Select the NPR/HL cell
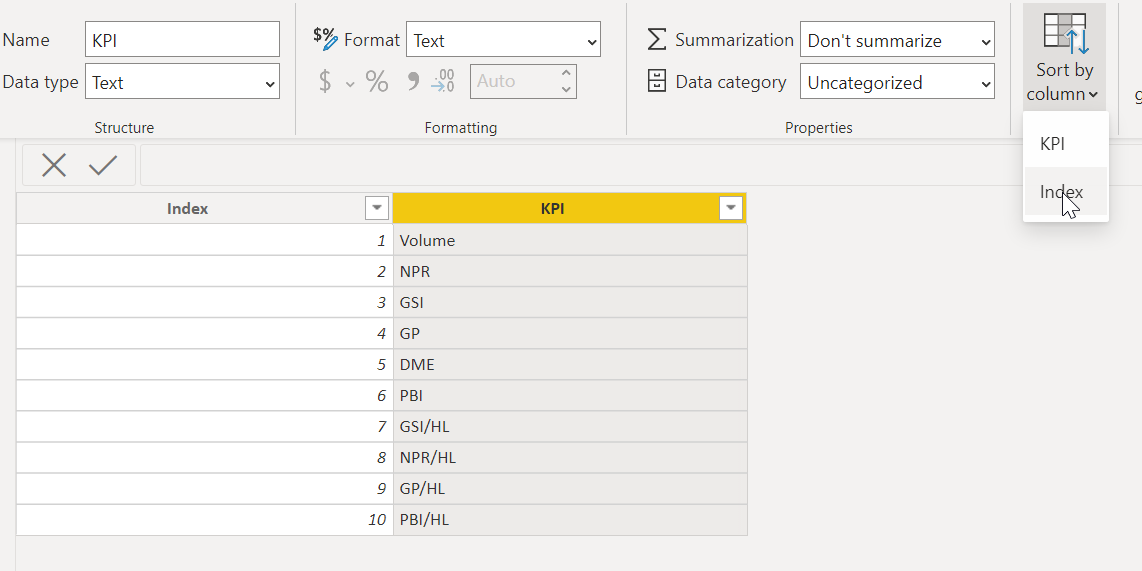The height and width of the screenshot is (571, 1142). pyautogui.click(x=570, y=457)
